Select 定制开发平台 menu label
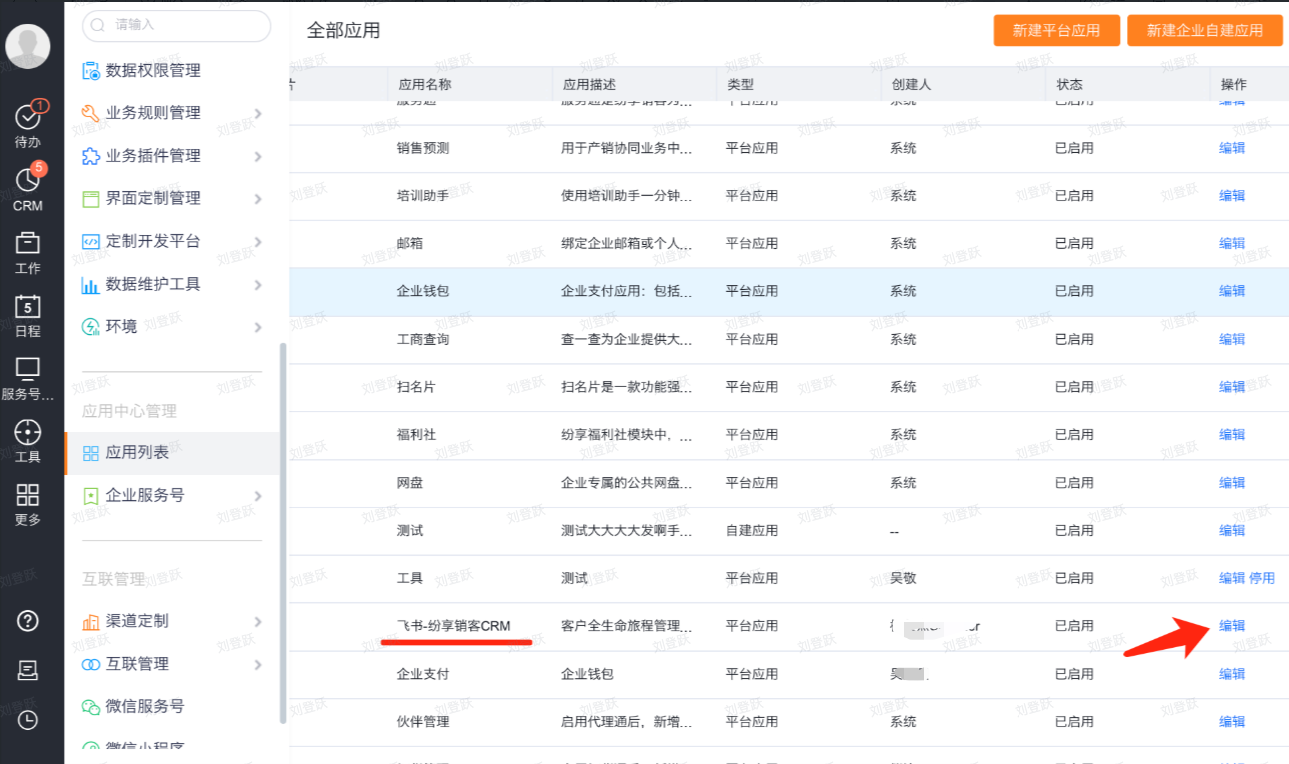The height and width of the screenshot is (764, 1289). [x=153, y=241]
